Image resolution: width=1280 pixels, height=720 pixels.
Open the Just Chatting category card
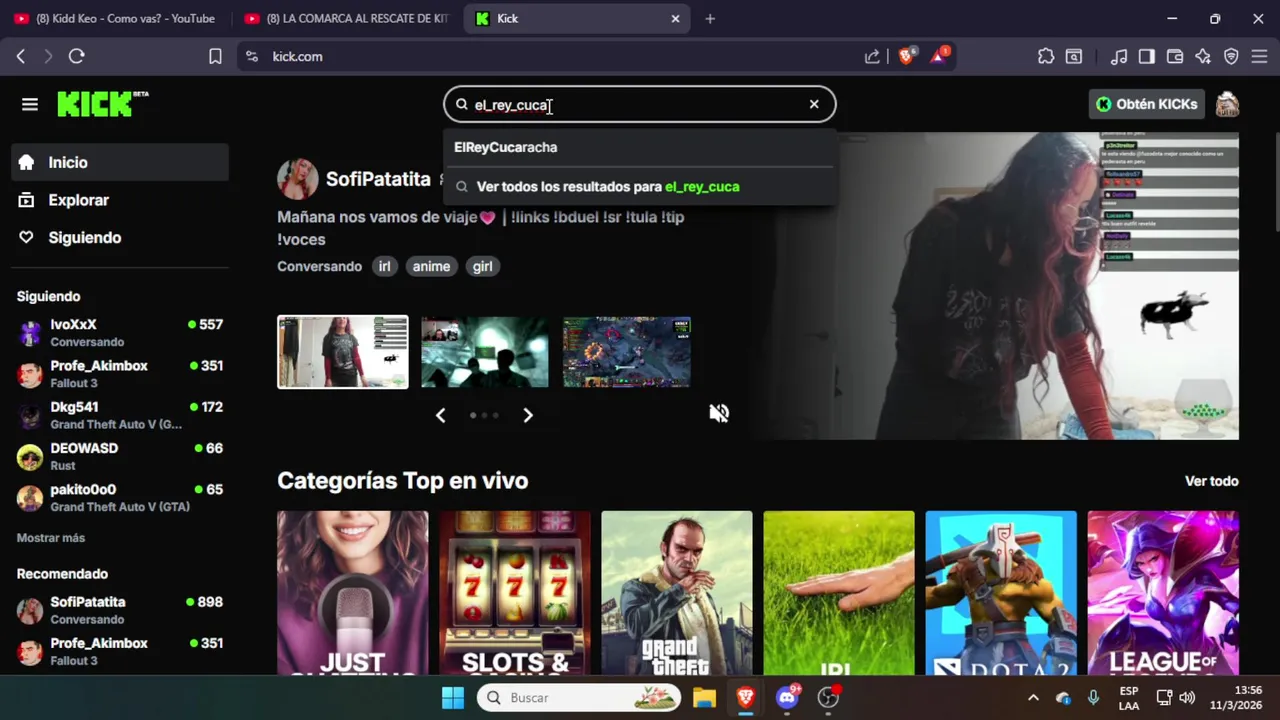pos(352,593)
